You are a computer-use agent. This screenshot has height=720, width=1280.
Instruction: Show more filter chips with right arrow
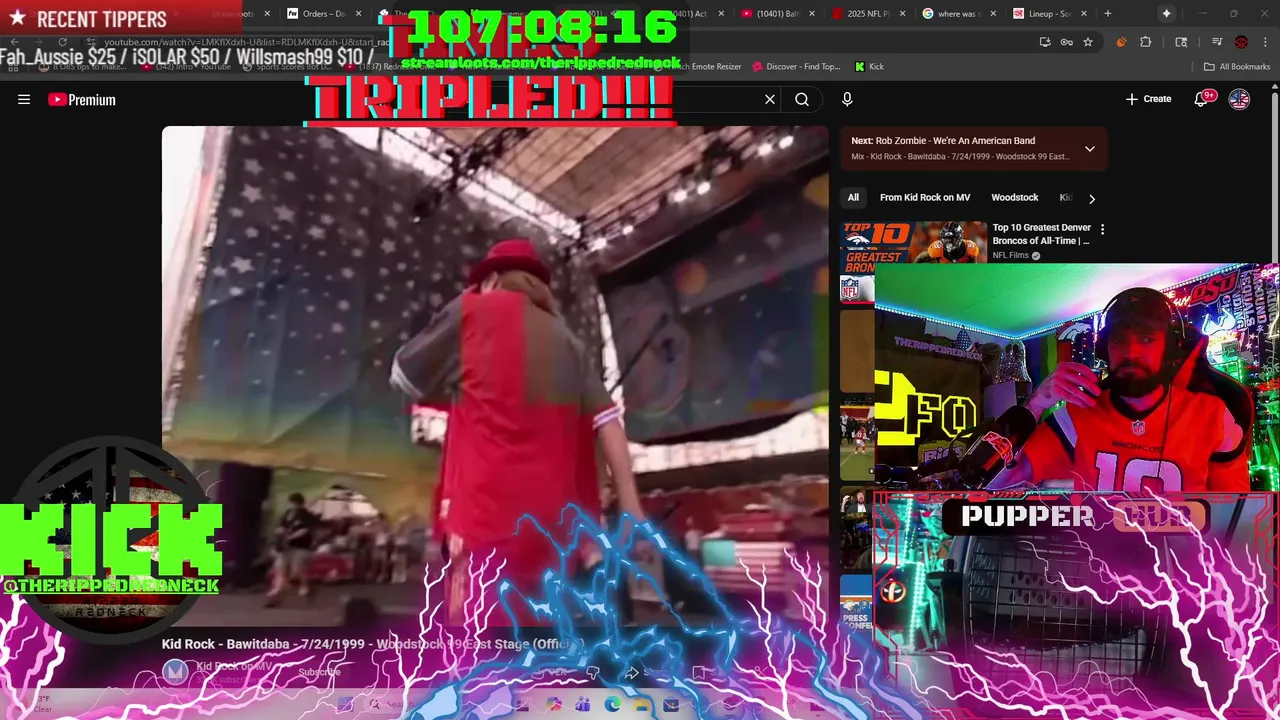point(1092,198)
